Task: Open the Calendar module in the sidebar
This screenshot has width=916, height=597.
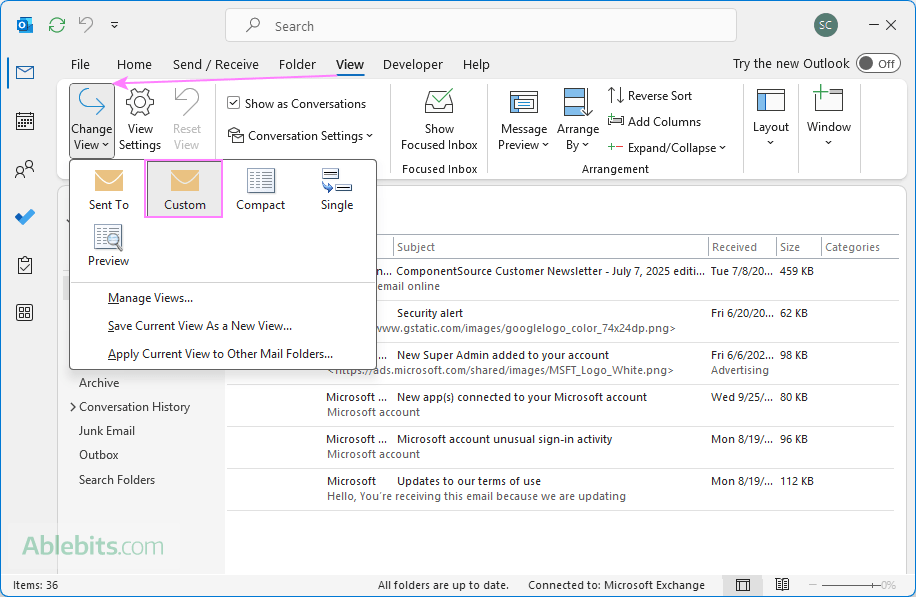Action: [25, 121]
